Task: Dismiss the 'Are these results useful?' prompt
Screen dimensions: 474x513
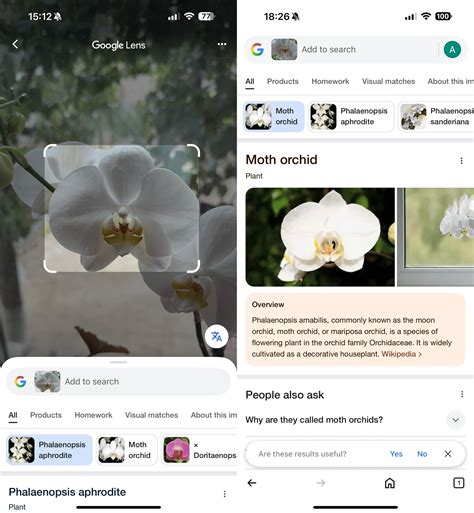Action: (448, 454)
